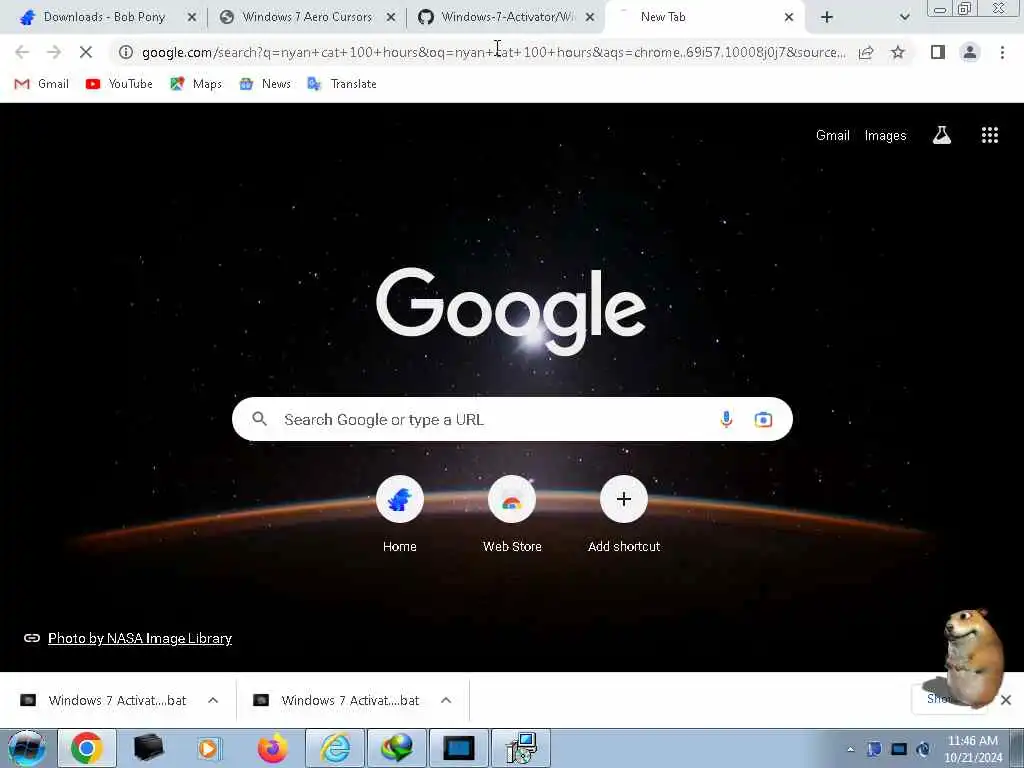This screenshot has height=768, width=1024.
Task: Close the Windows-7-Activator tab
Action: [590, 17]
